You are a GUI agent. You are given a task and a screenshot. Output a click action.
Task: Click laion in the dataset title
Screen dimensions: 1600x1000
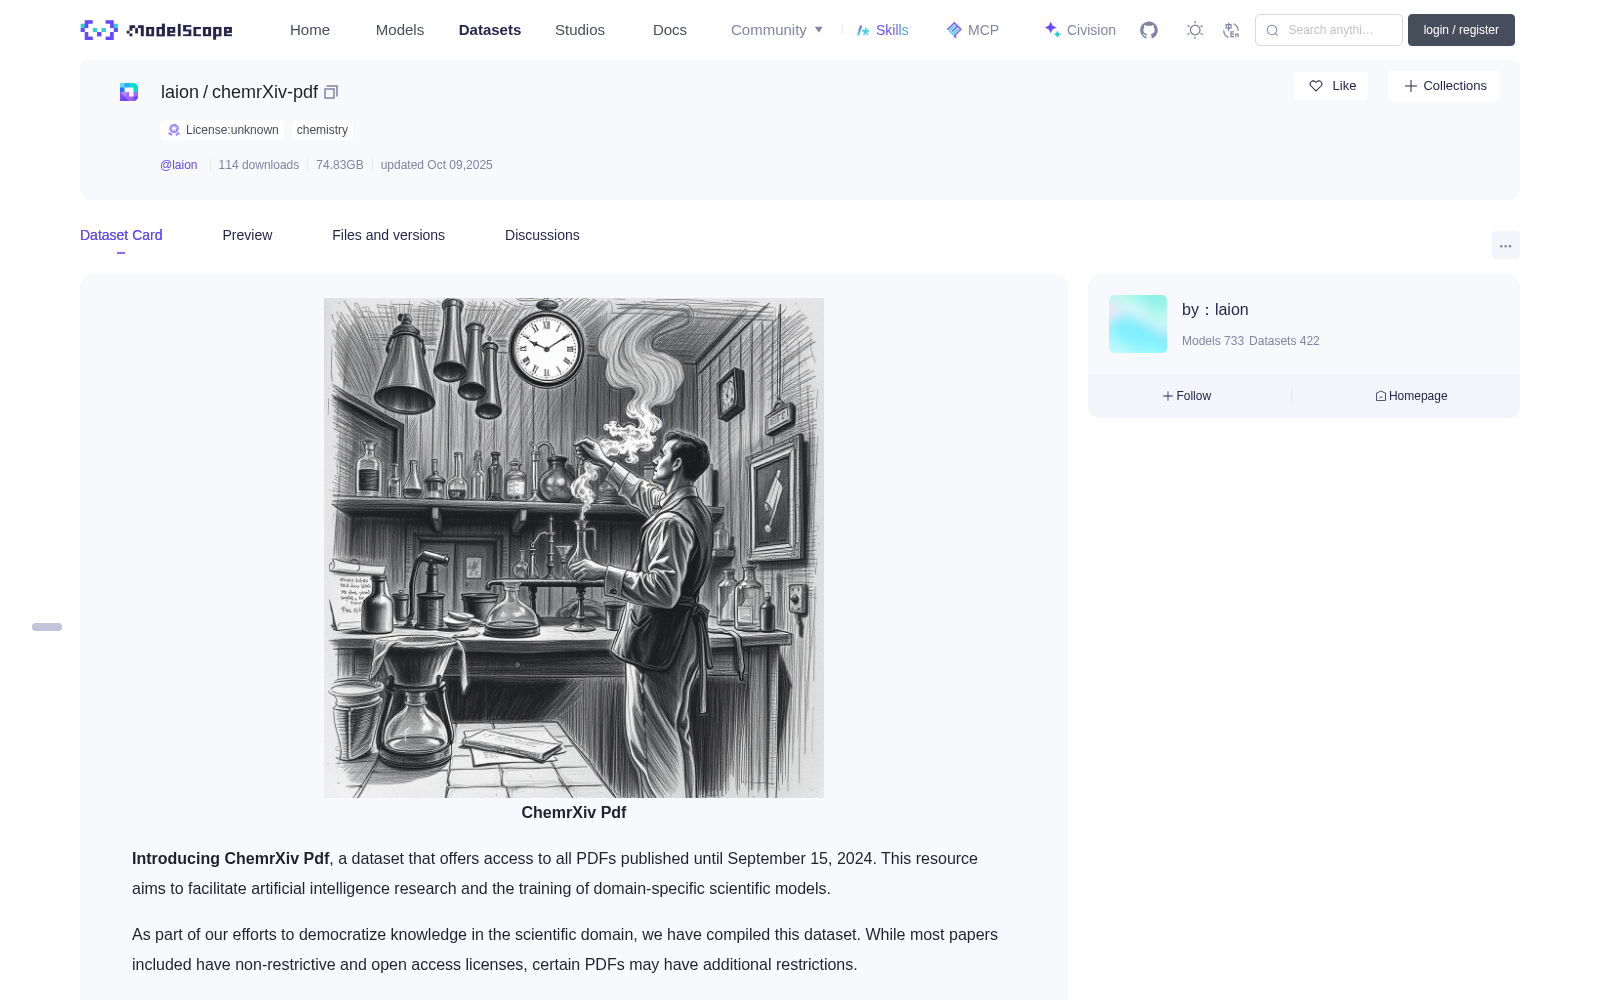(x=180, y=92)
